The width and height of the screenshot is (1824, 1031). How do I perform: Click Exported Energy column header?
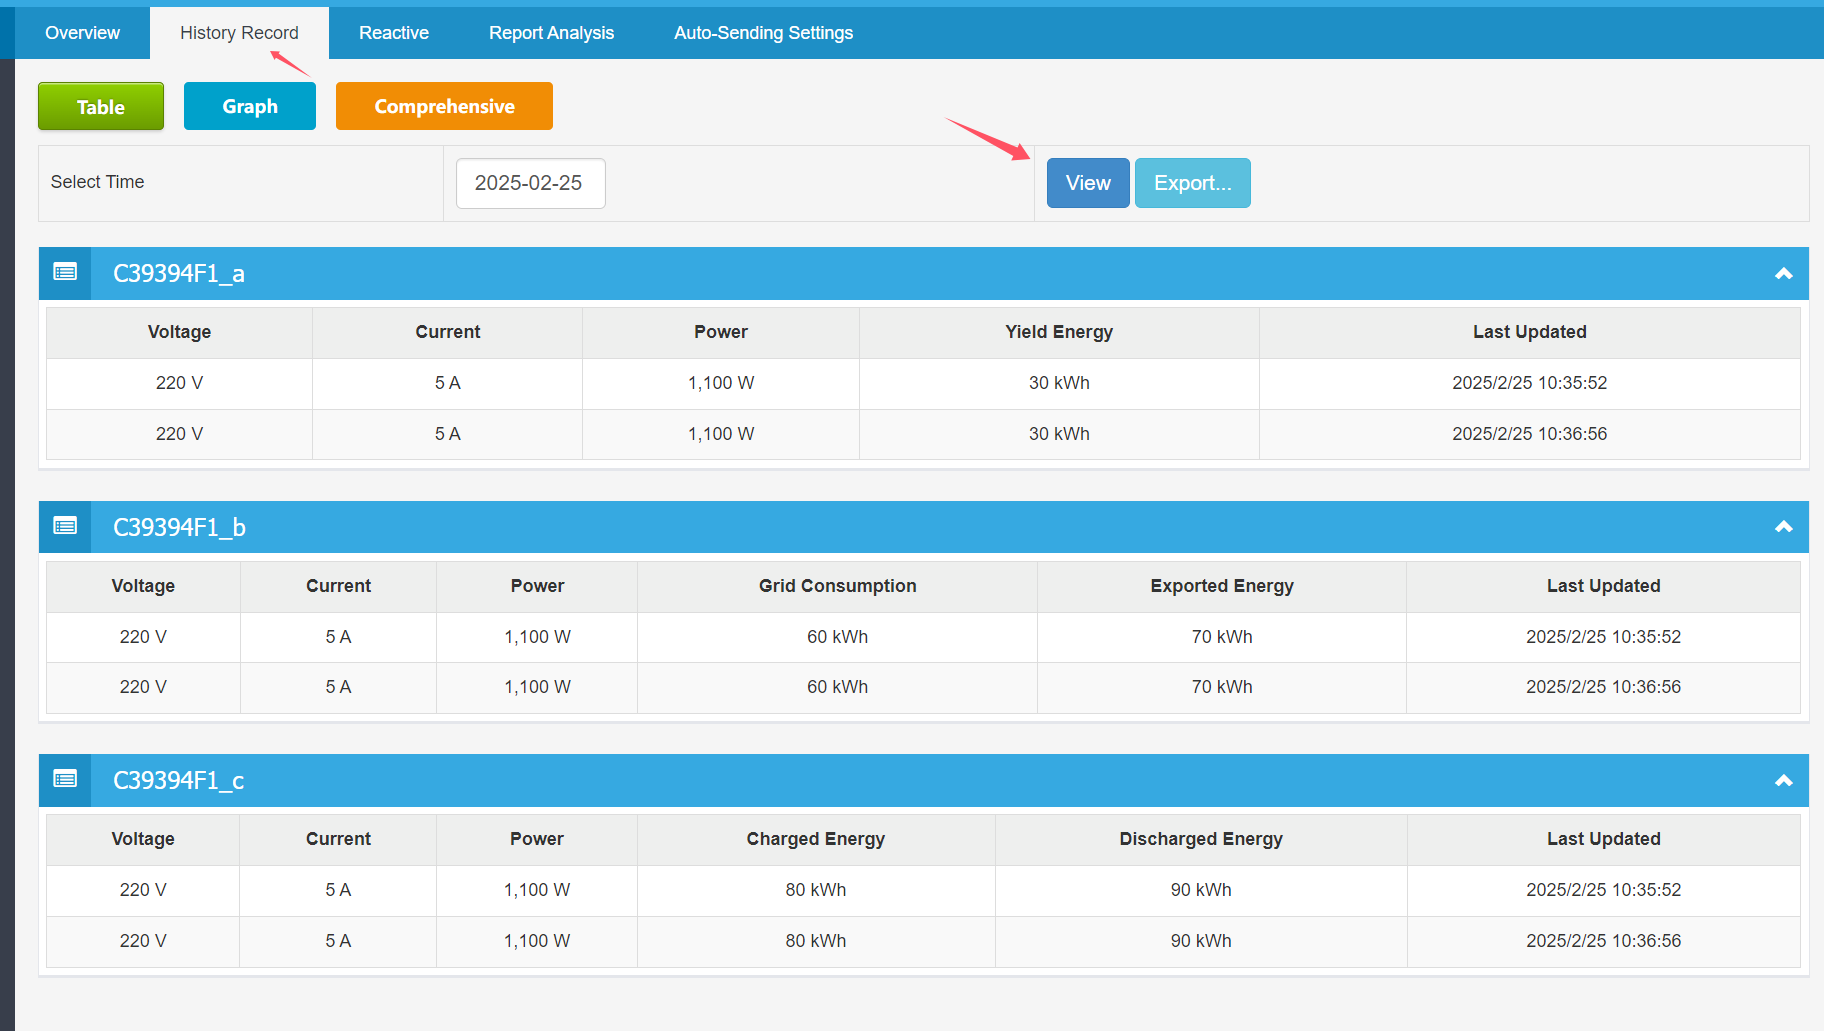tap(1222, 586)
